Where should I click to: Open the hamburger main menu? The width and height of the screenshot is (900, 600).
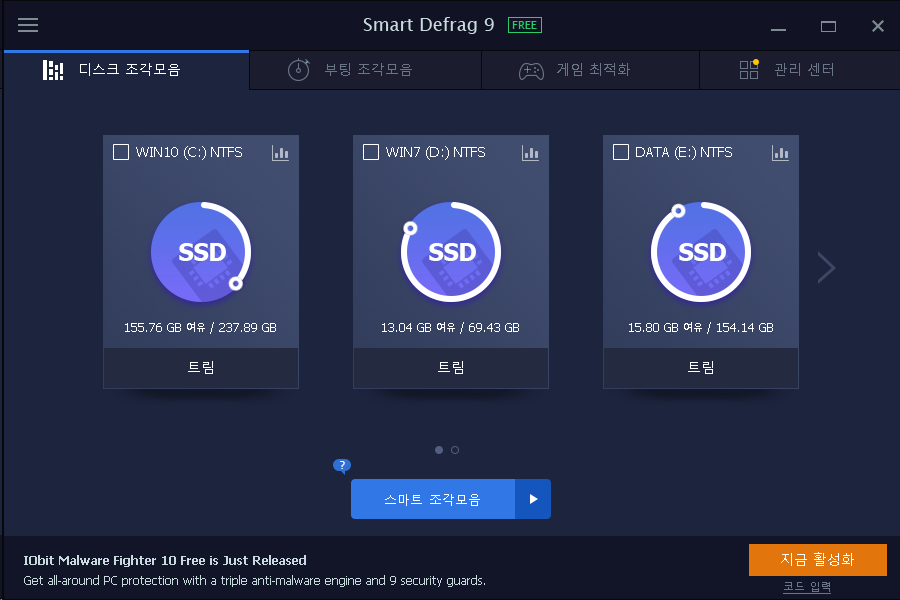28,25
